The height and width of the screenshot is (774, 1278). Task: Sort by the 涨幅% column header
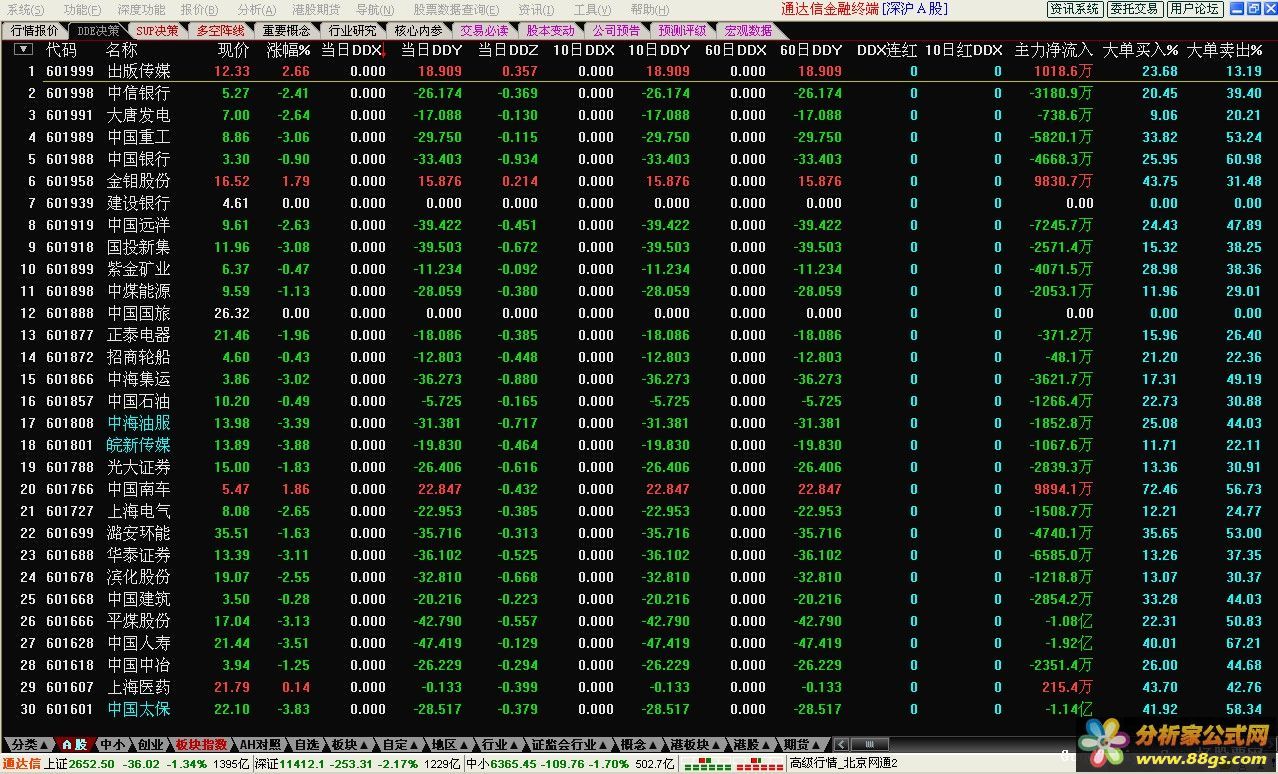289,49
